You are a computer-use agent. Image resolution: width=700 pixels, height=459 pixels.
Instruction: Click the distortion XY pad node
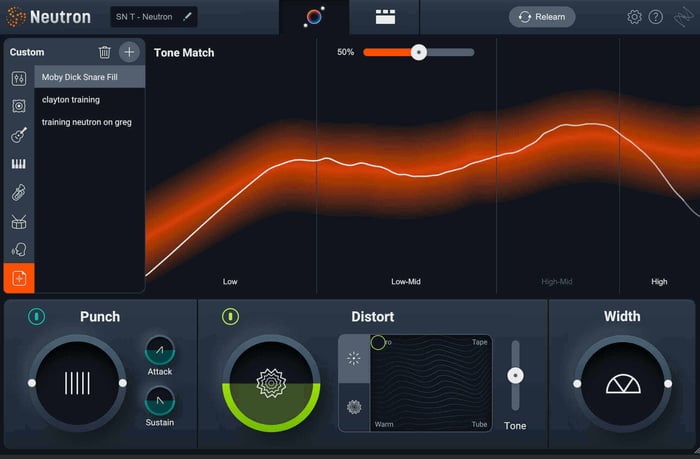click(x=378, y=342)
